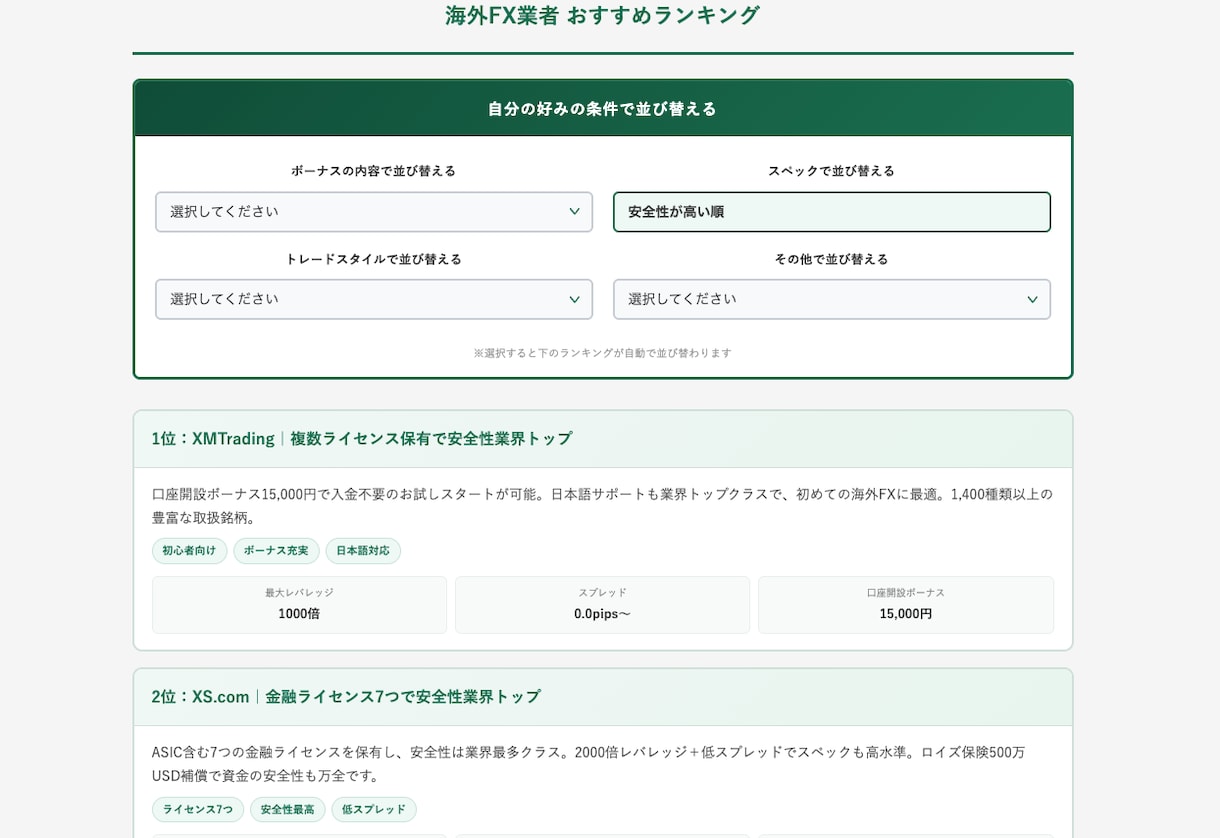
Task: Click the chevron of the その他 sort dropdown
Action: tap(1032, 299)
